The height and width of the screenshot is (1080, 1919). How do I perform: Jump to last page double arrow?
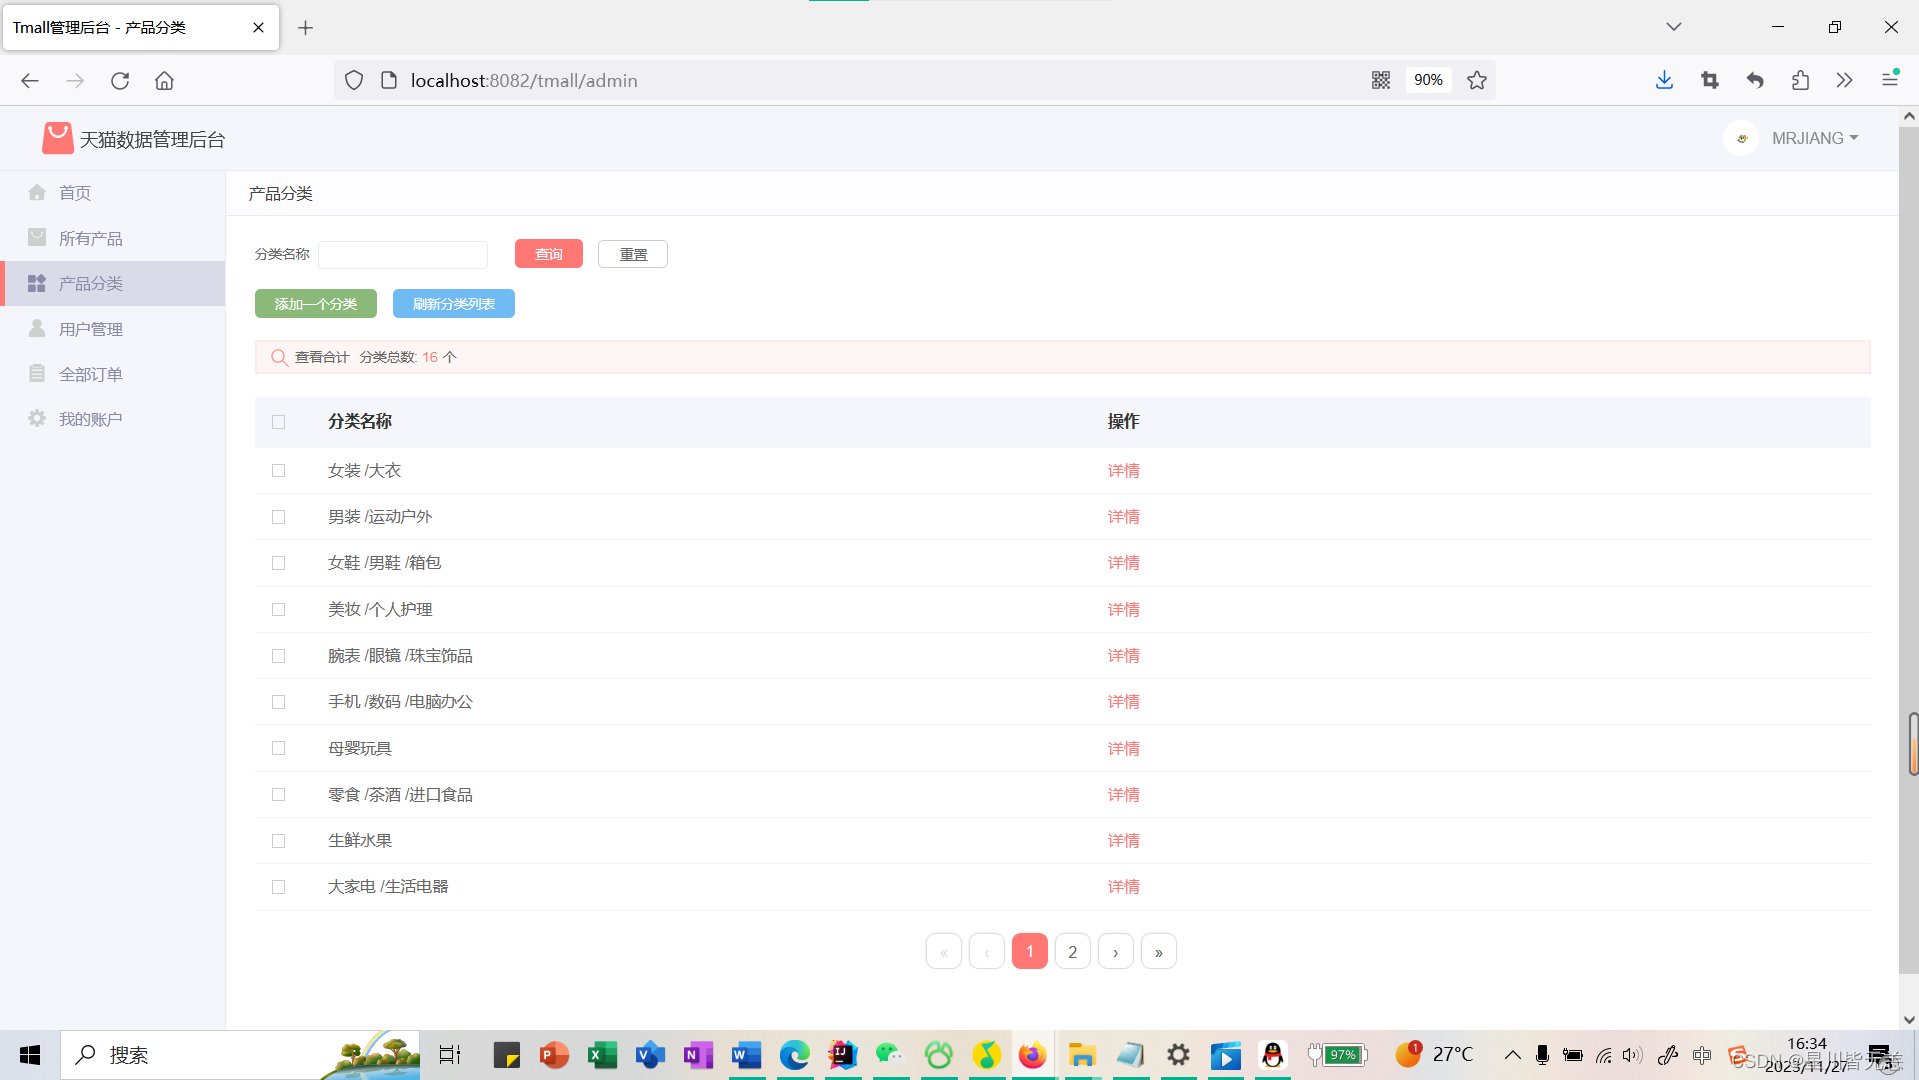coord(1159,952)
